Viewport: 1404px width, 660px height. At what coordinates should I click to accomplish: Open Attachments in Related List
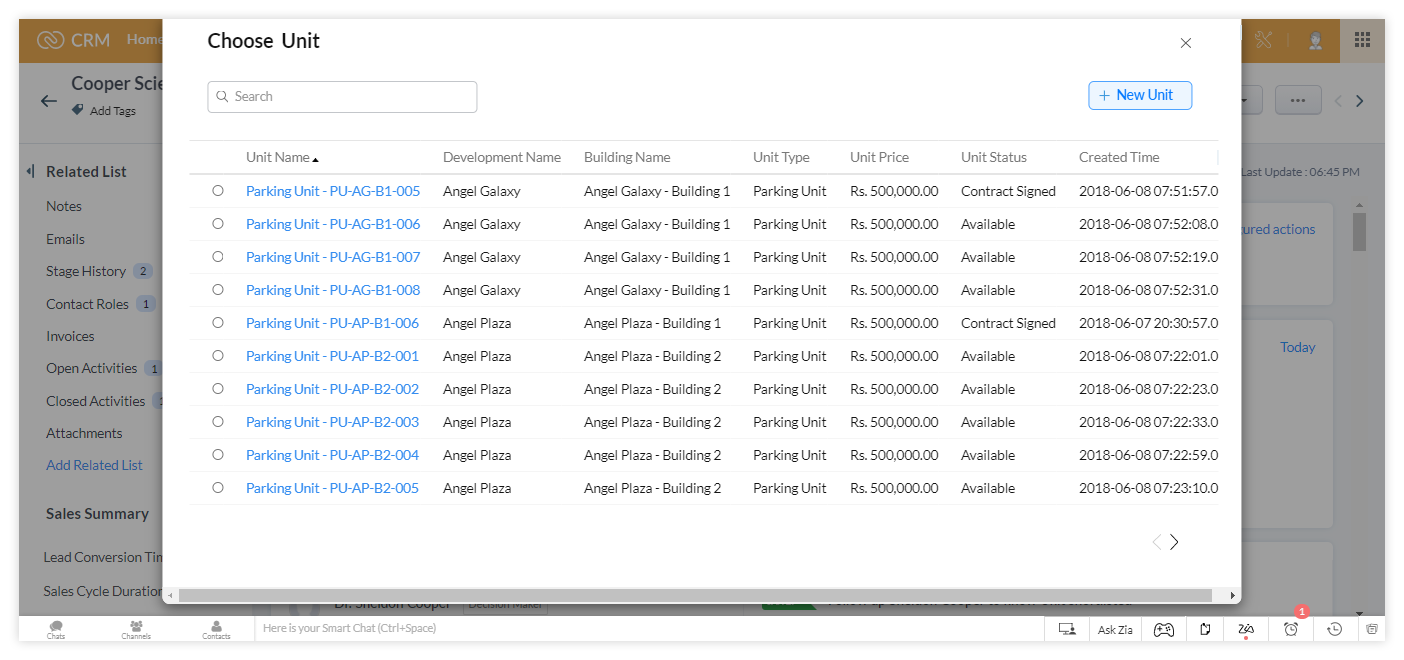(84, 433)
